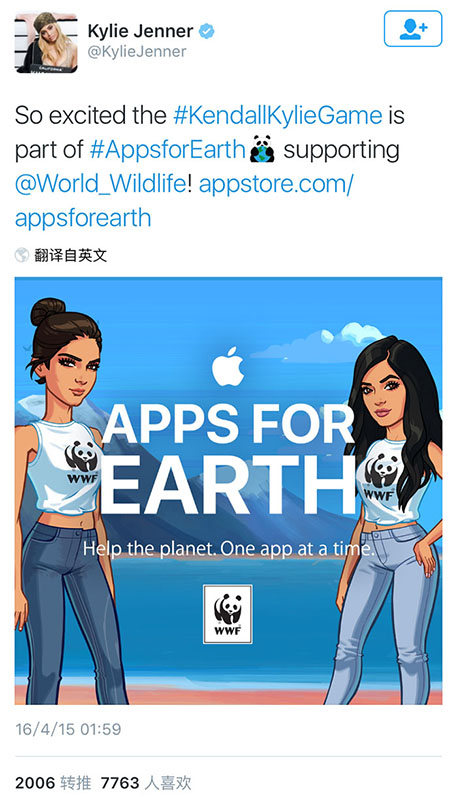Tap the Apple logo in the image

click(x=227, y=366)
